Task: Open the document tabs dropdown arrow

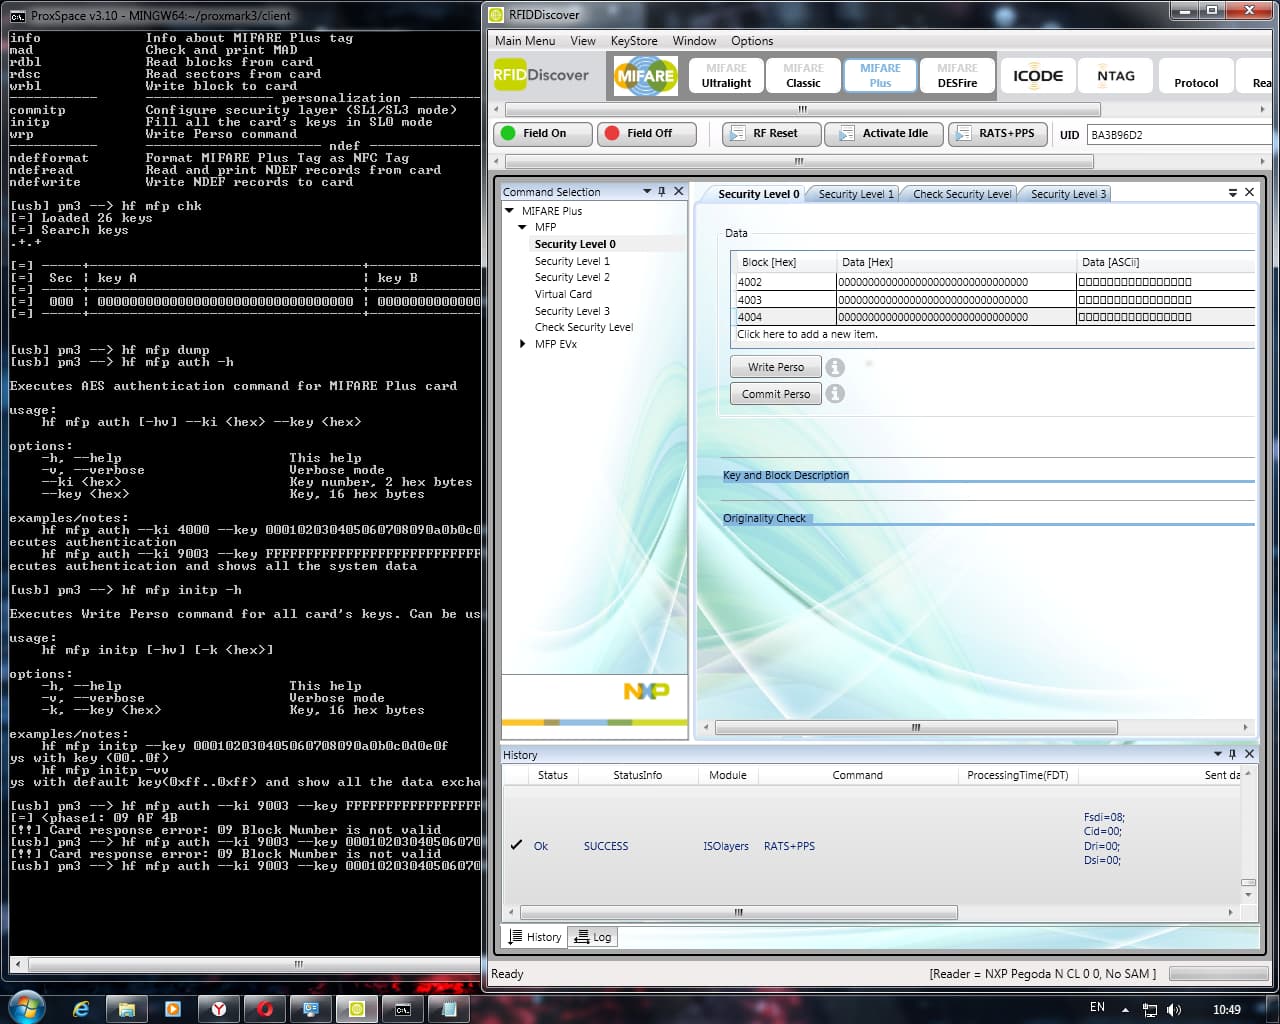Action: (x=1232, y=193)
